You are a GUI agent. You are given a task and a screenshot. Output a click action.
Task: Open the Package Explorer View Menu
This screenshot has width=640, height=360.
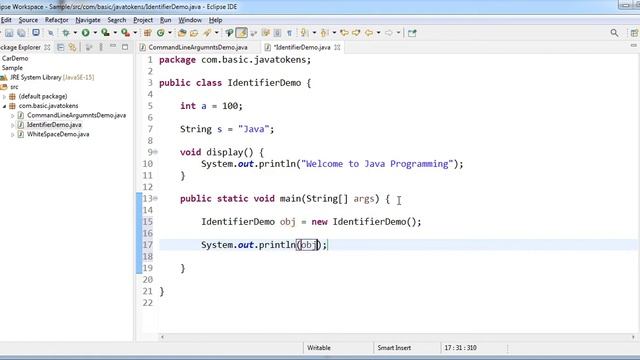tap(101, 47)
